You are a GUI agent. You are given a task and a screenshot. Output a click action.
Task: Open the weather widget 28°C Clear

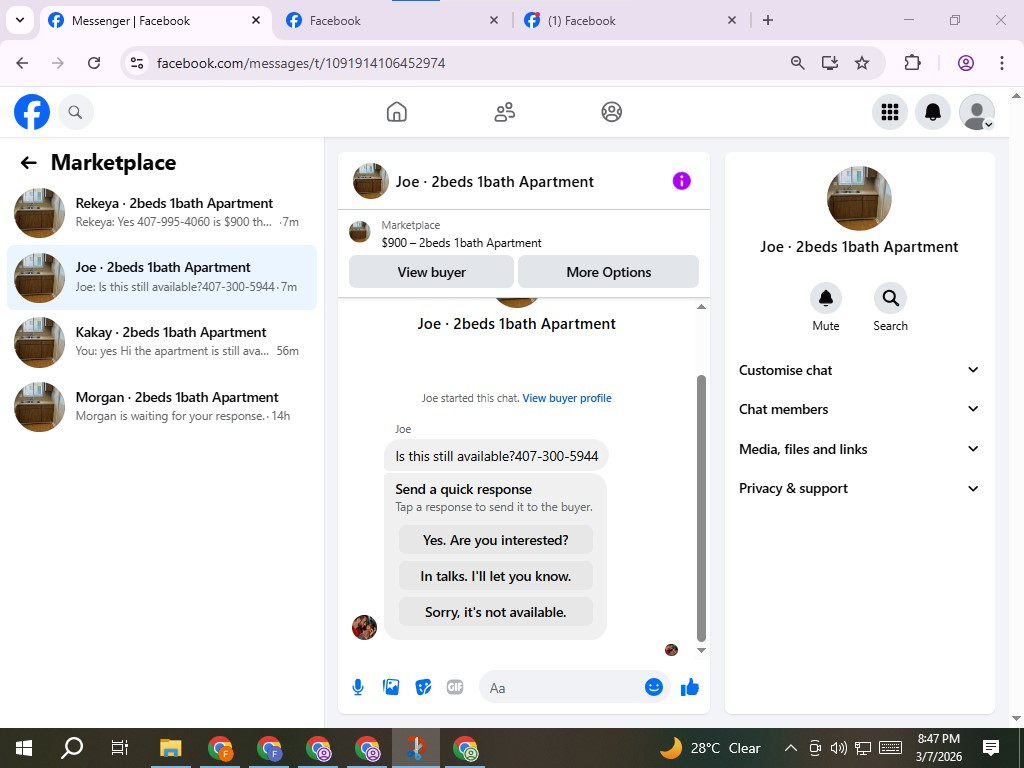(x=710, y=748)
